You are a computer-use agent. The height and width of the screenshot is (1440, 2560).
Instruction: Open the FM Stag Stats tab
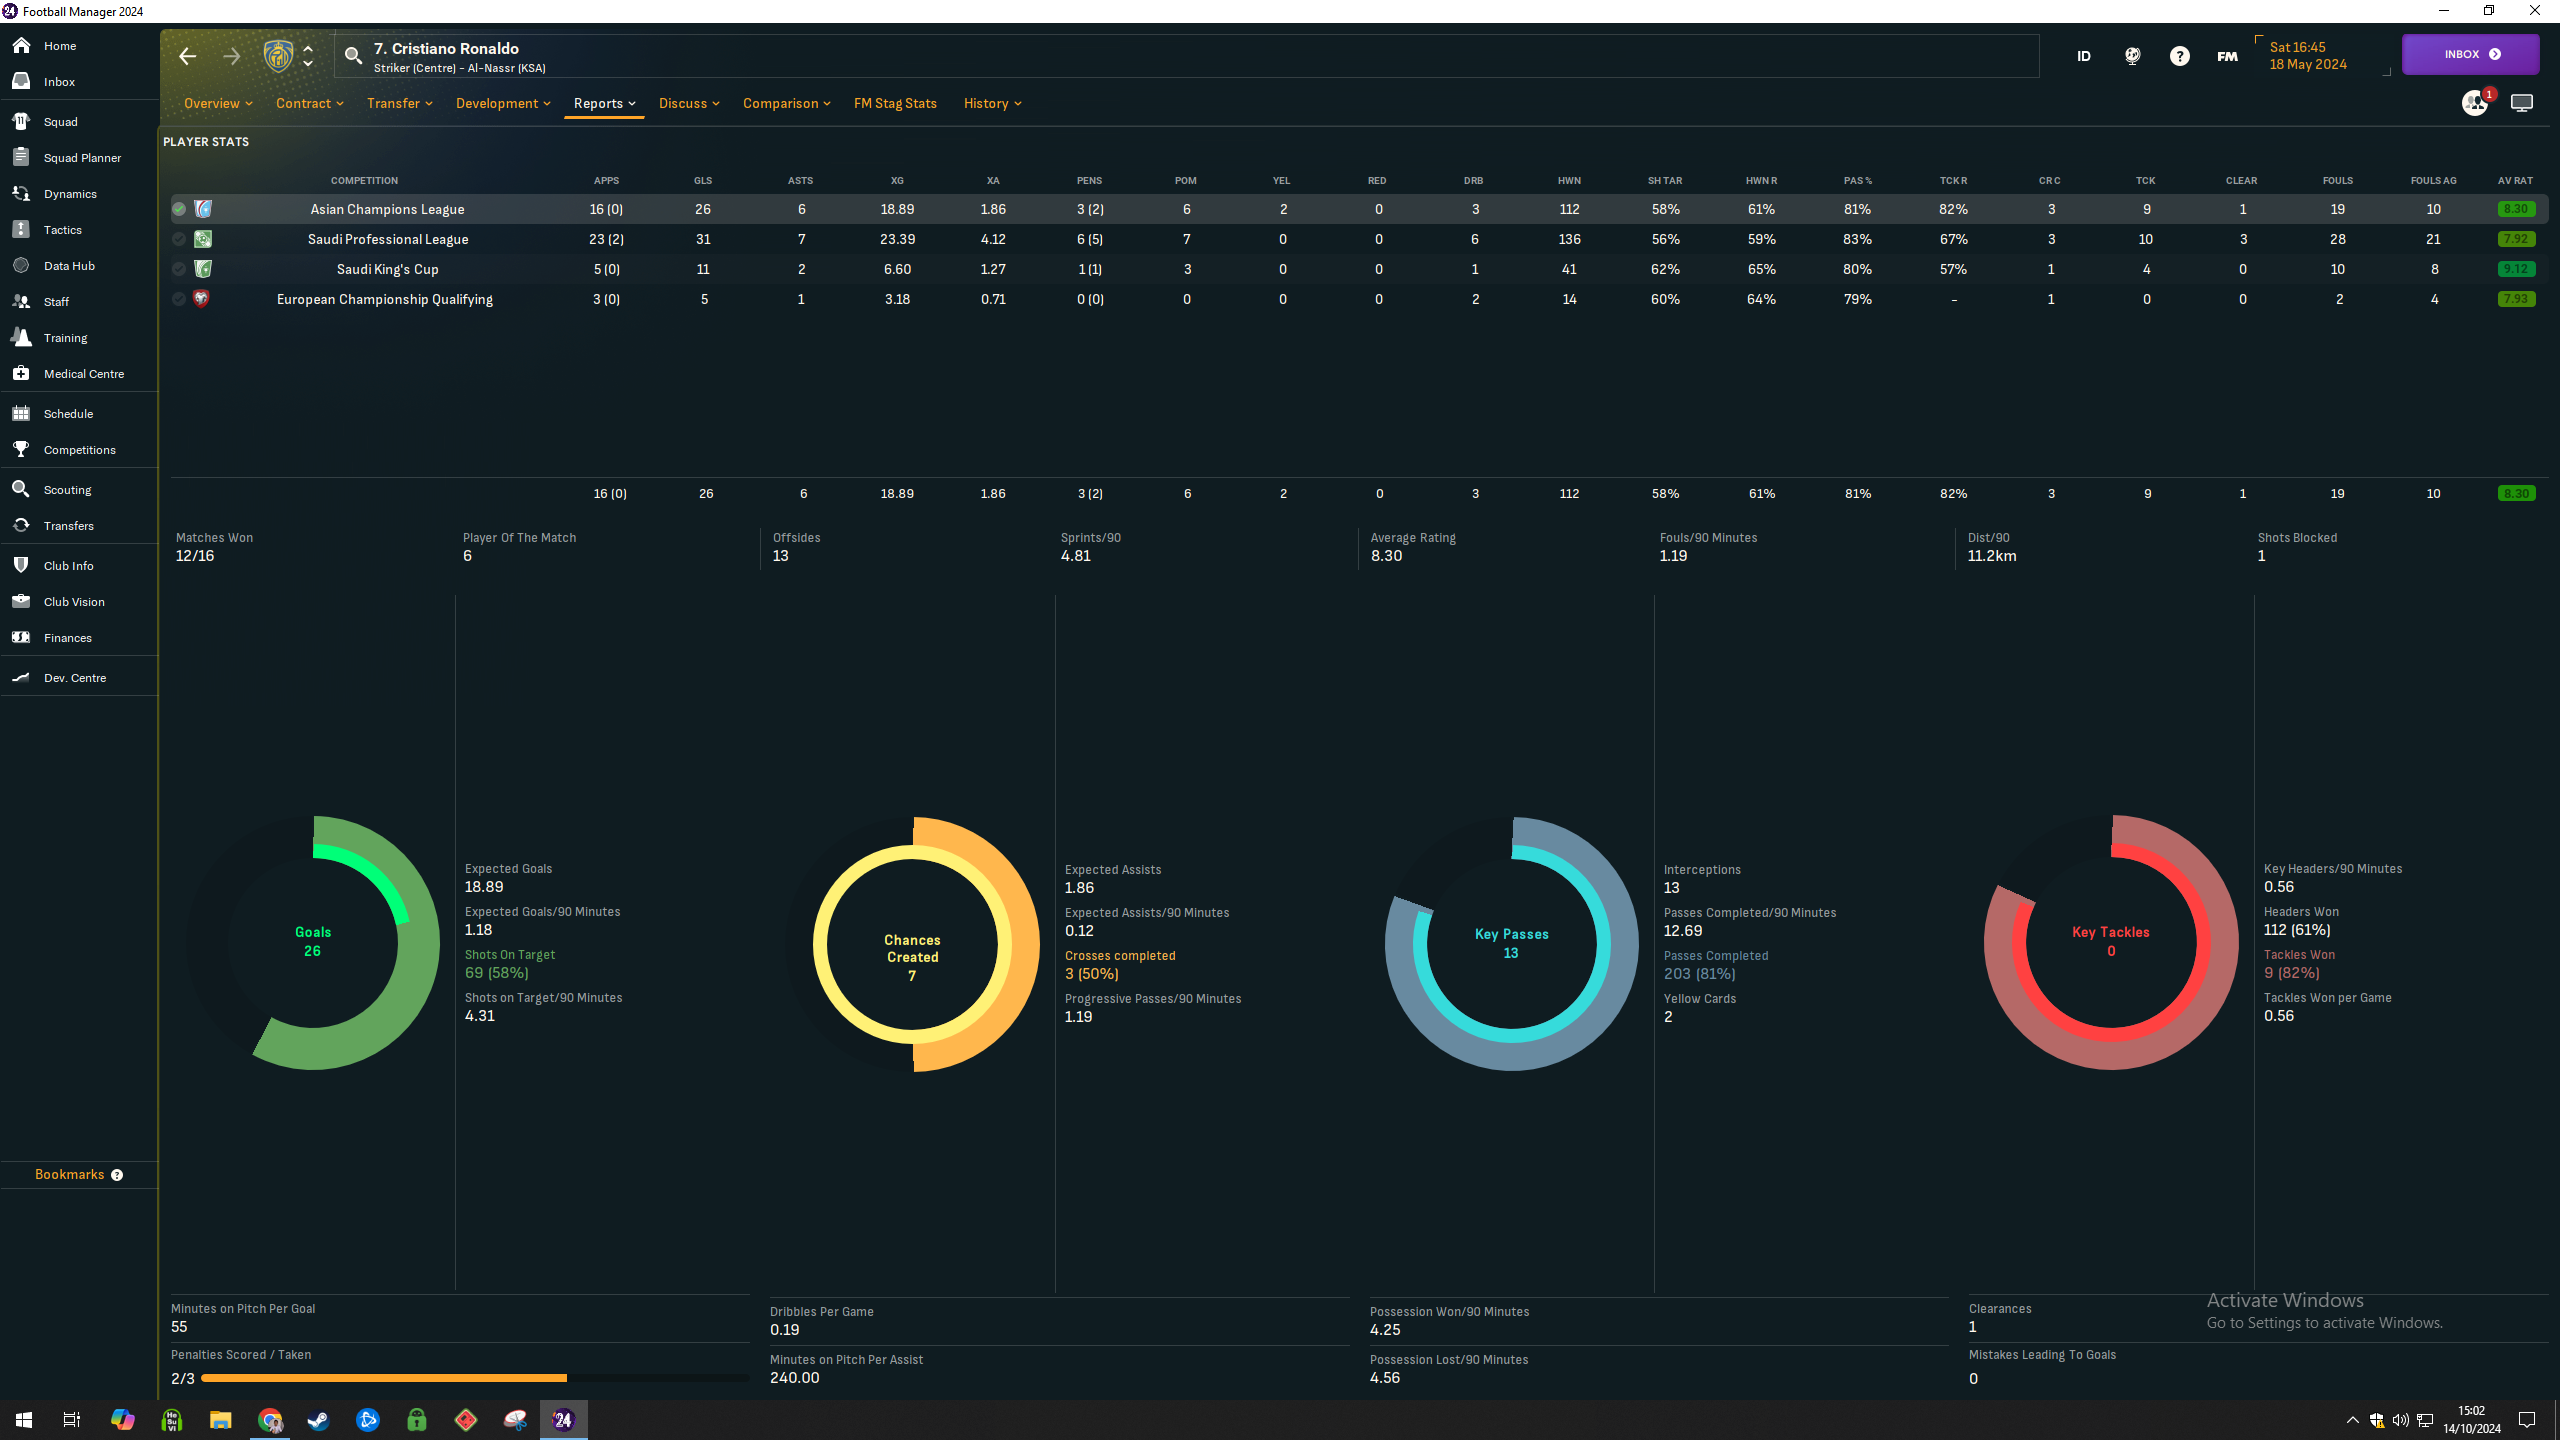[895, 103]
